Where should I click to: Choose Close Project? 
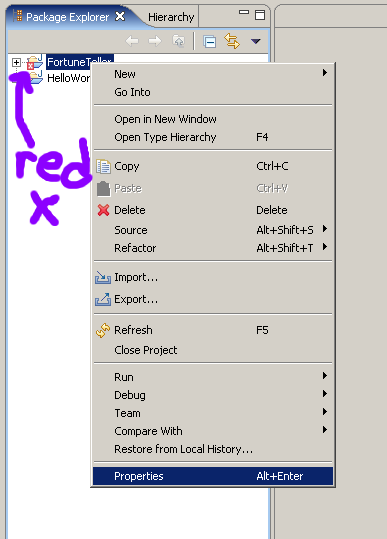tap(213, 350)
